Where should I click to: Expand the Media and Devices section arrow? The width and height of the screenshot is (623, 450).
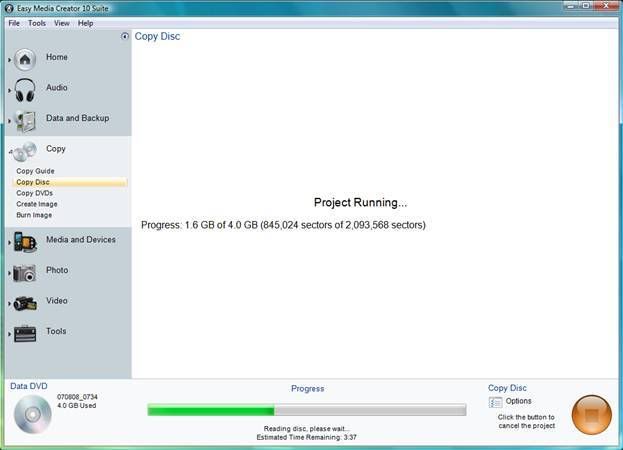pos(10,242)
